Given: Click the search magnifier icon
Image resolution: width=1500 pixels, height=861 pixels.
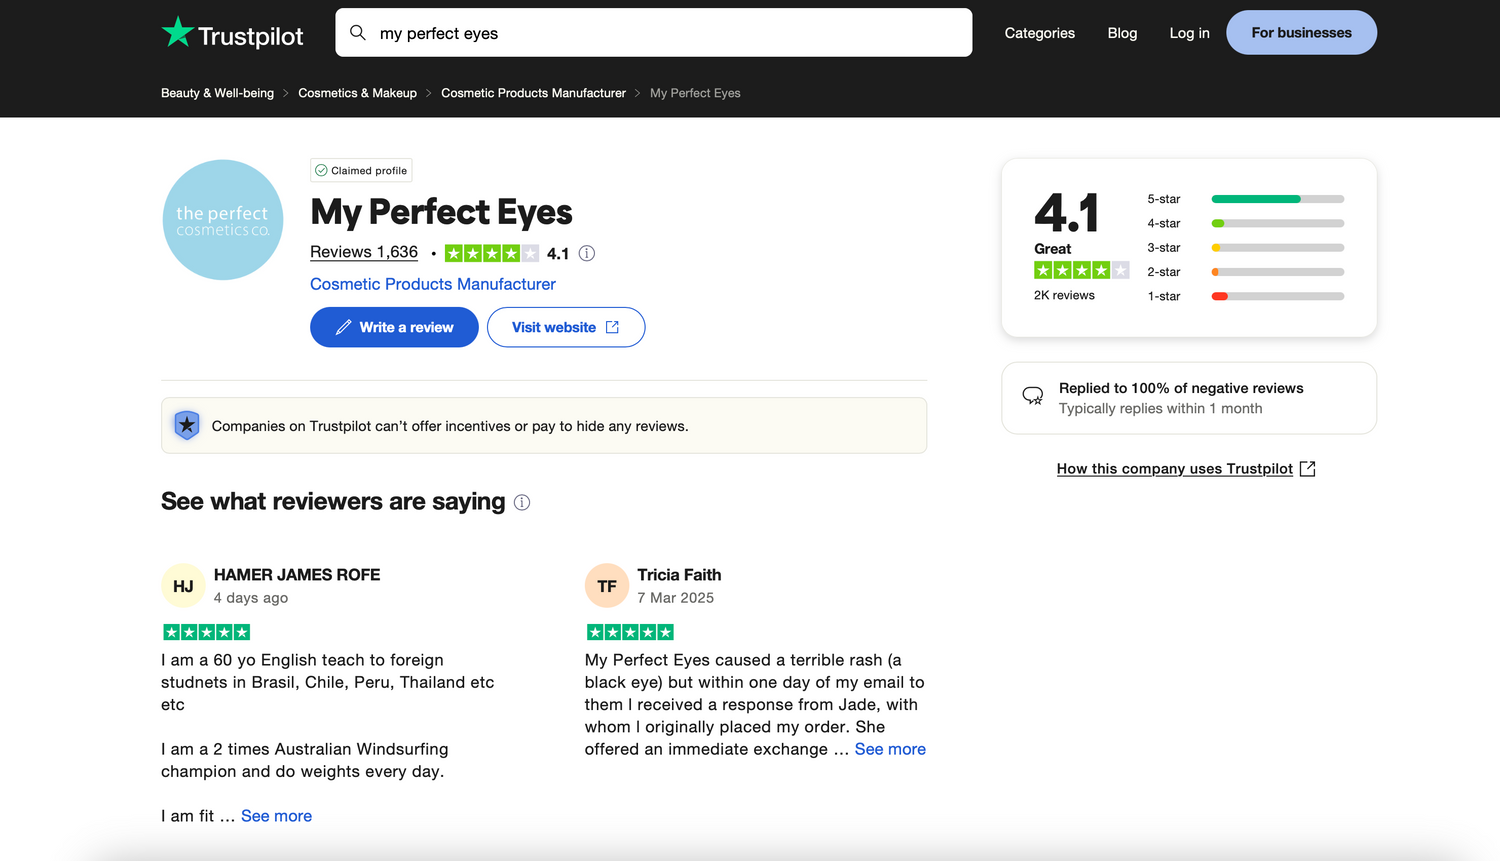Looking at the screenshot, I should (x=357, y=32).
